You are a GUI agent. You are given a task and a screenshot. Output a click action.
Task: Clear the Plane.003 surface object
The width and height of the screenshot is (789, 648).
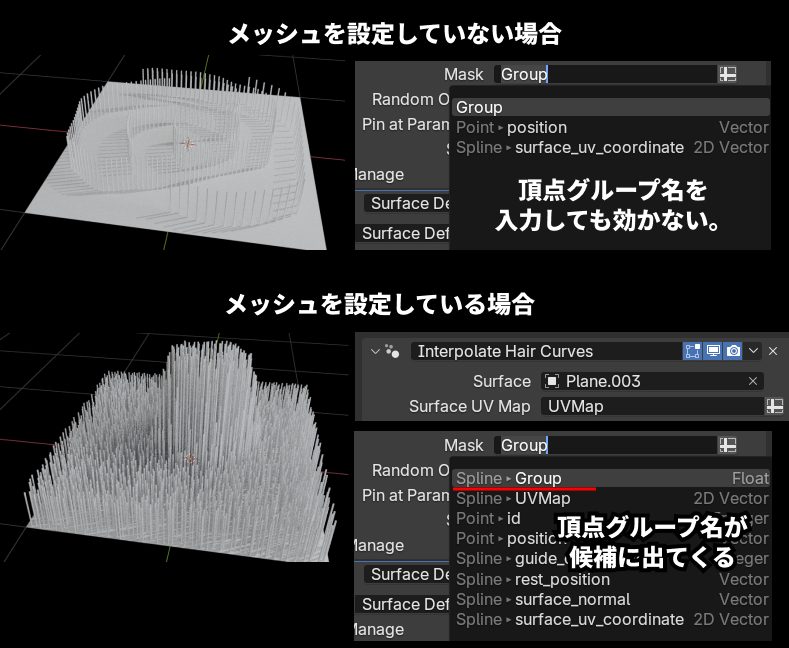pyautogui.click(x=753, y=381)
